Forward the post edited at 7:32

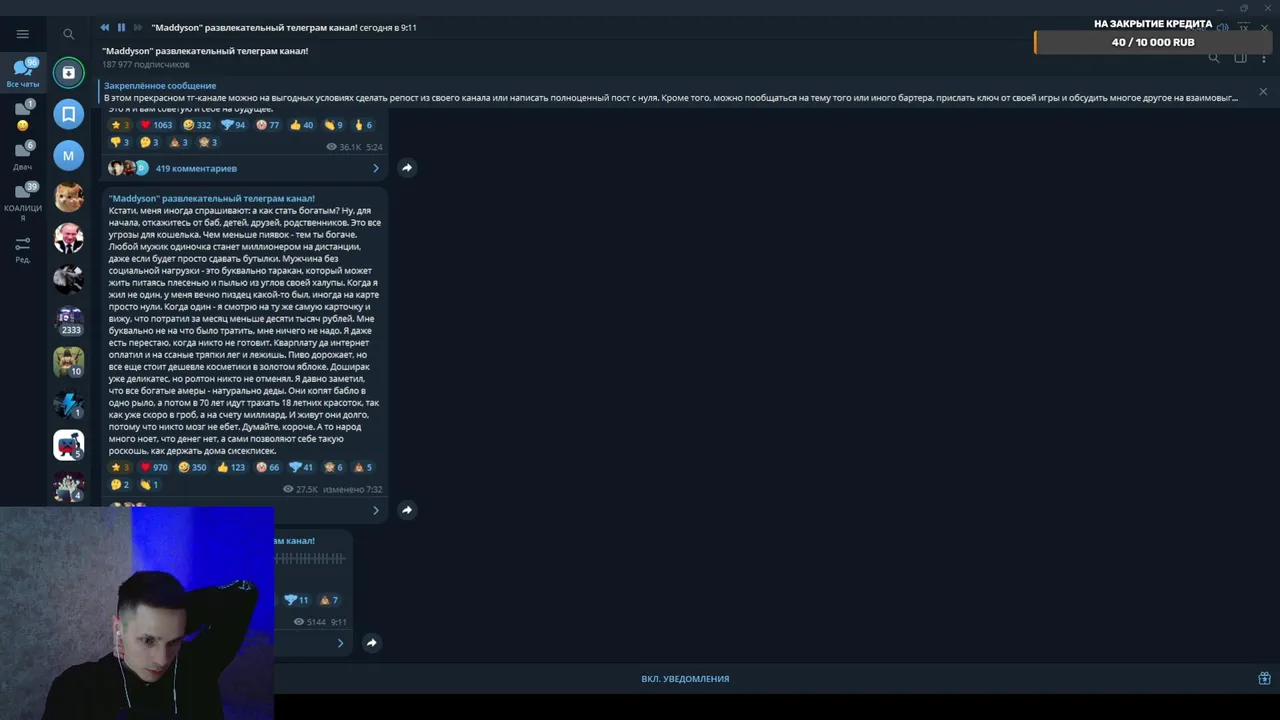click(407, 510)
